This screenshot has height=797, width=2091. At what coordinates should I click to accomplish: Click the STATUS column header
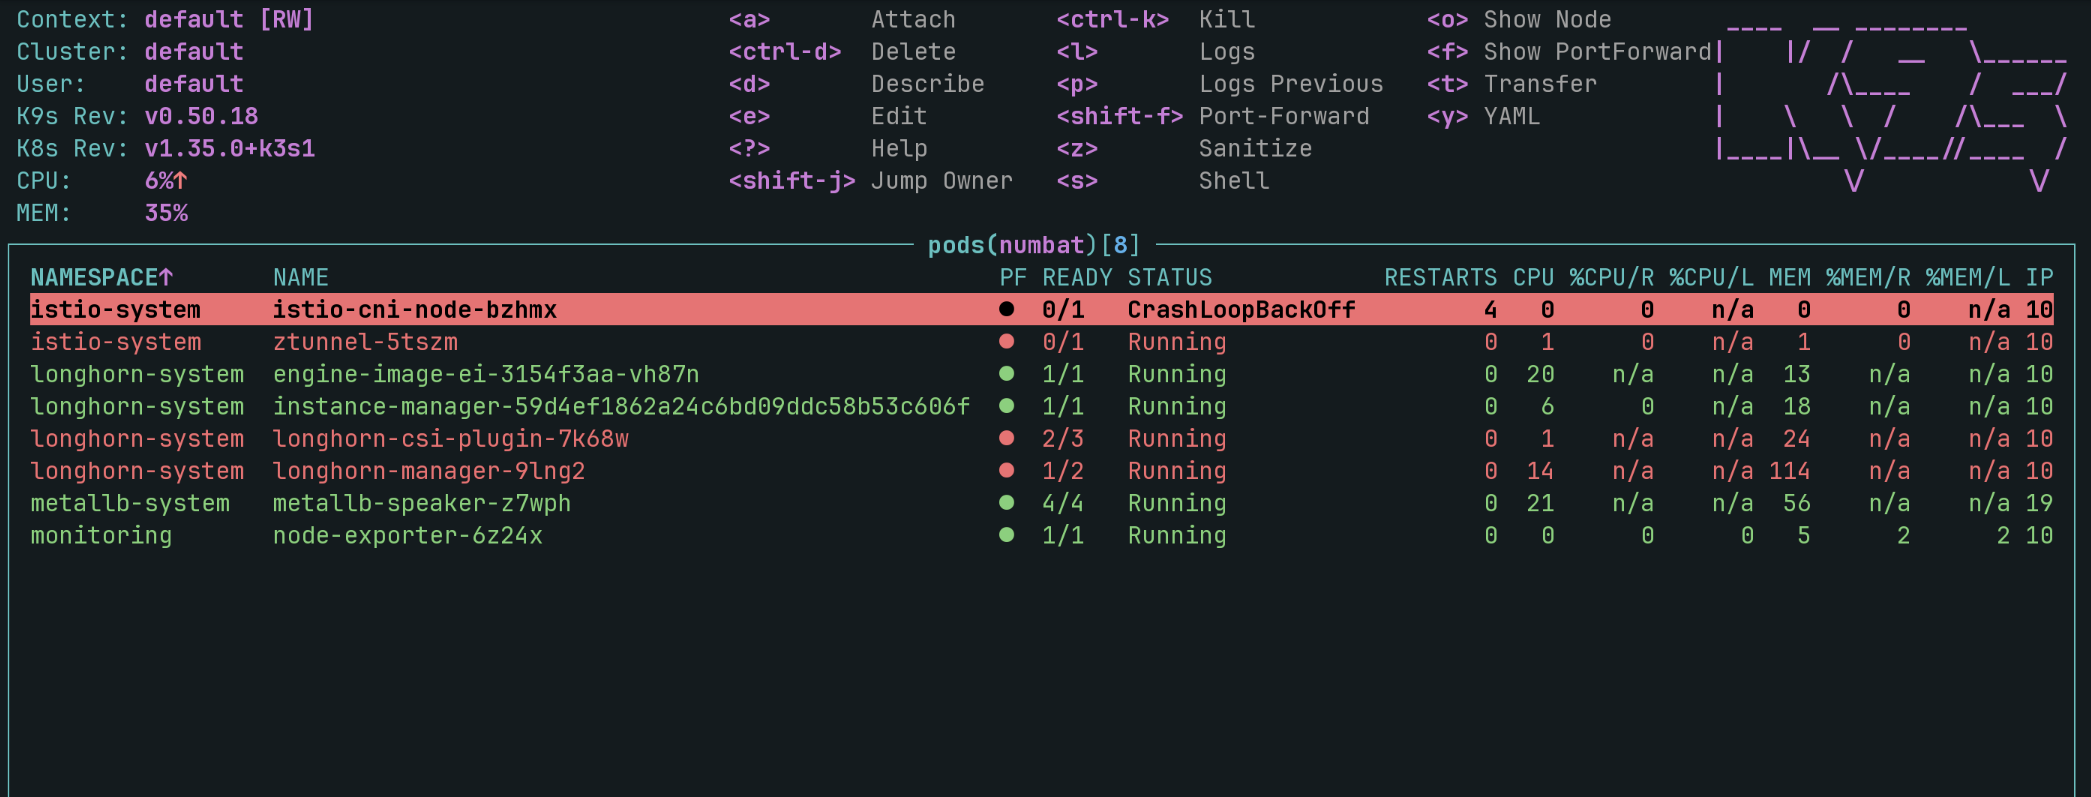coord(1170,277)
